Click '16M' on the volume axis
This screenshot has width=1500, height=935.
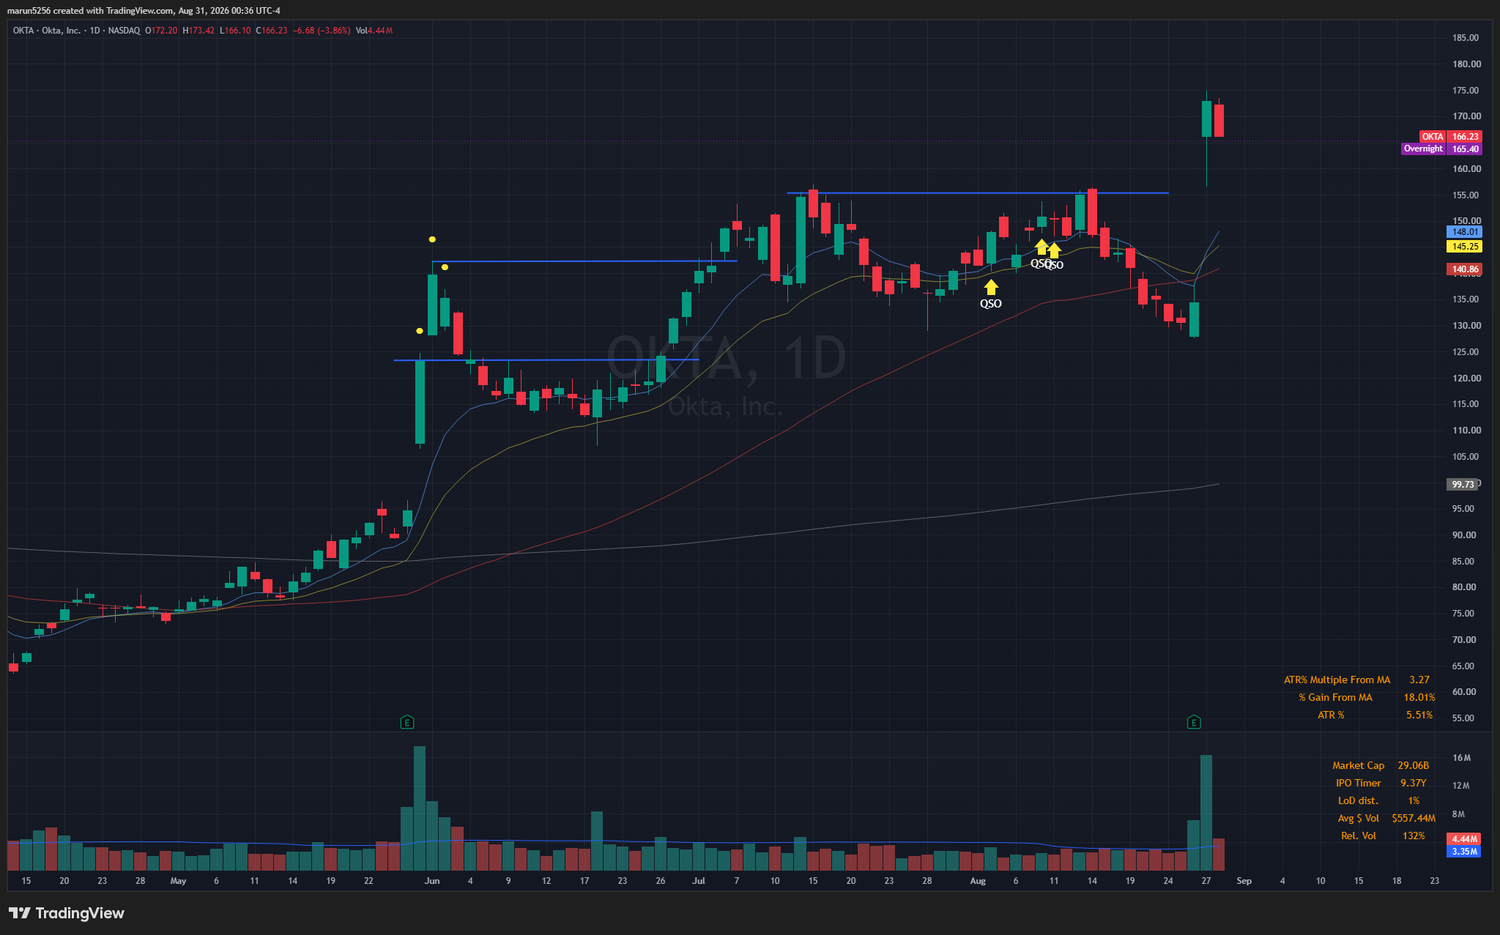pyautogui.click(x=1461, y=759)
